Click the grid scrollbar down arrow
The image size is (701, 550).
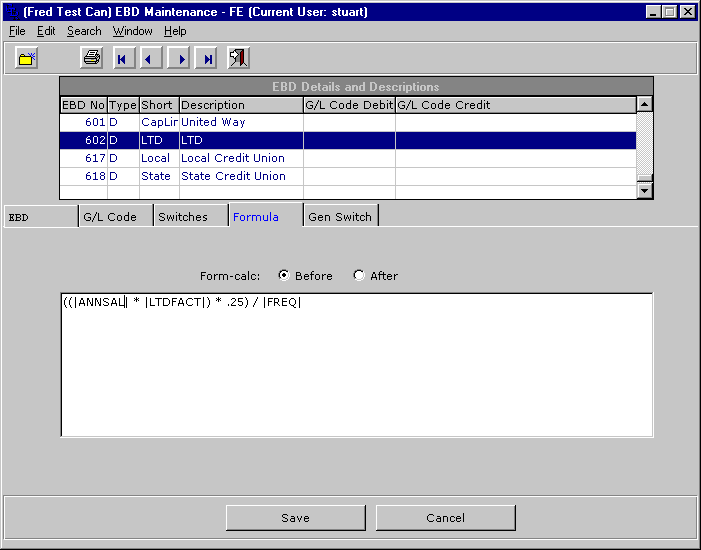click(x=644, y=190)
